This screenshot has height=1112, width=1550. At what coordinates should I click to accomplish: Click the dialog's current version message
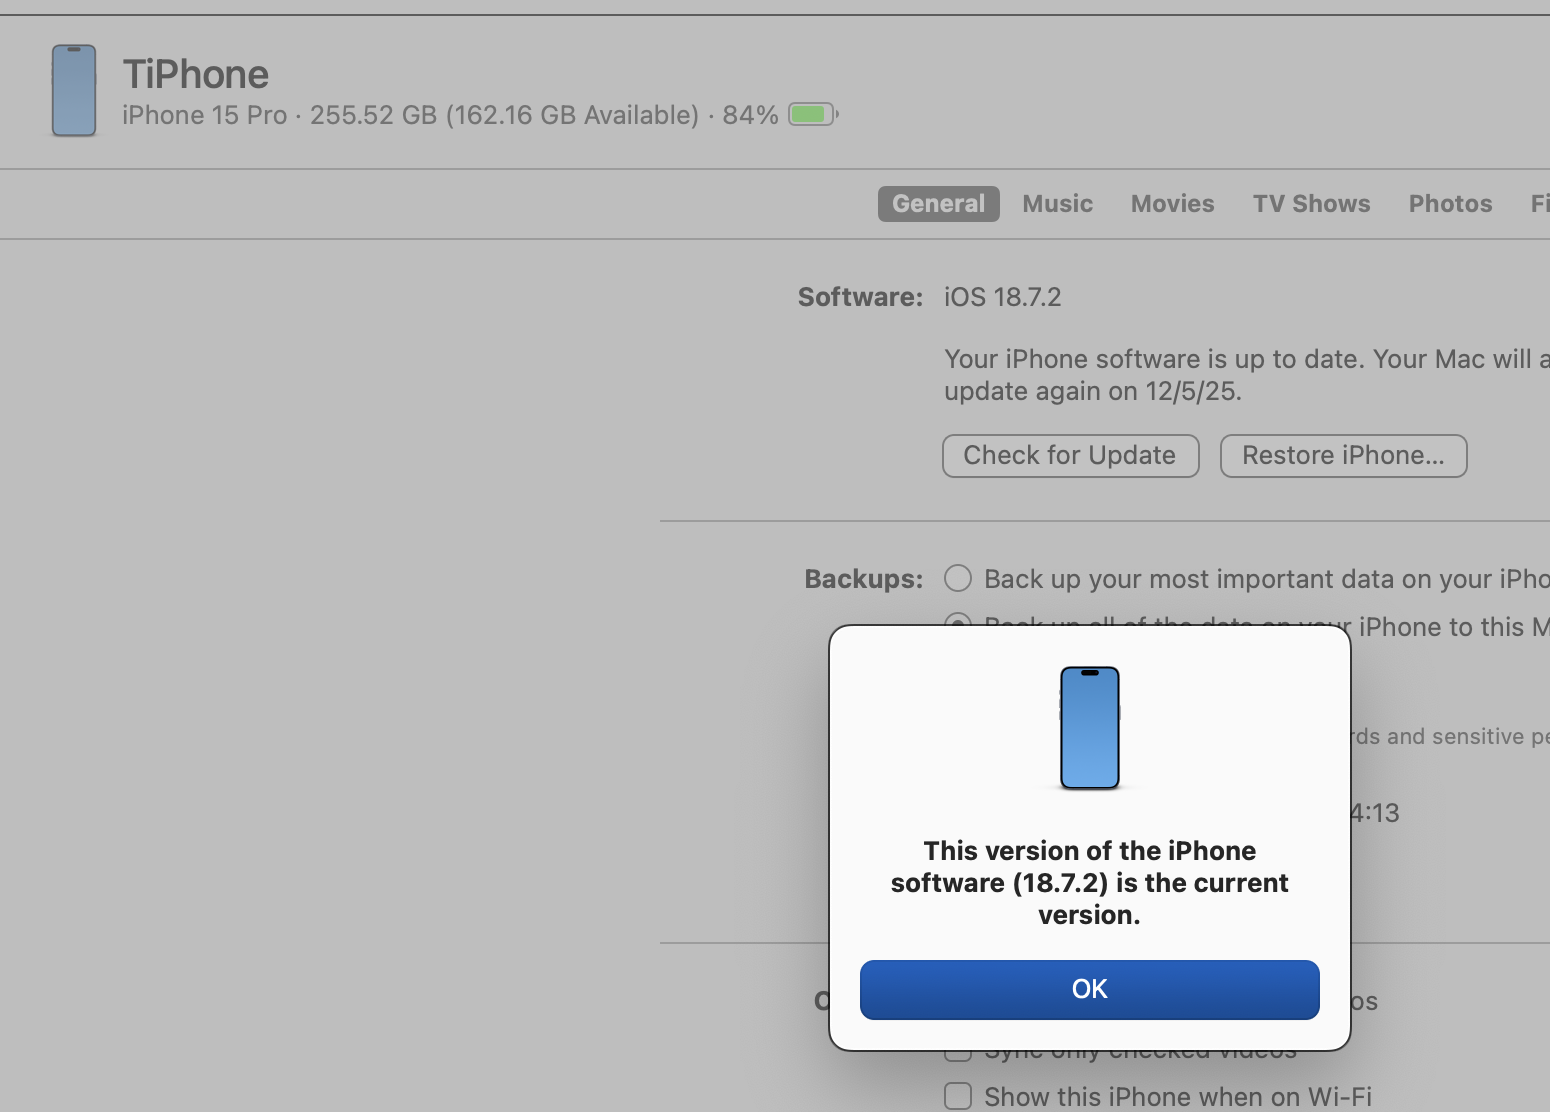tap(1090, 883)
